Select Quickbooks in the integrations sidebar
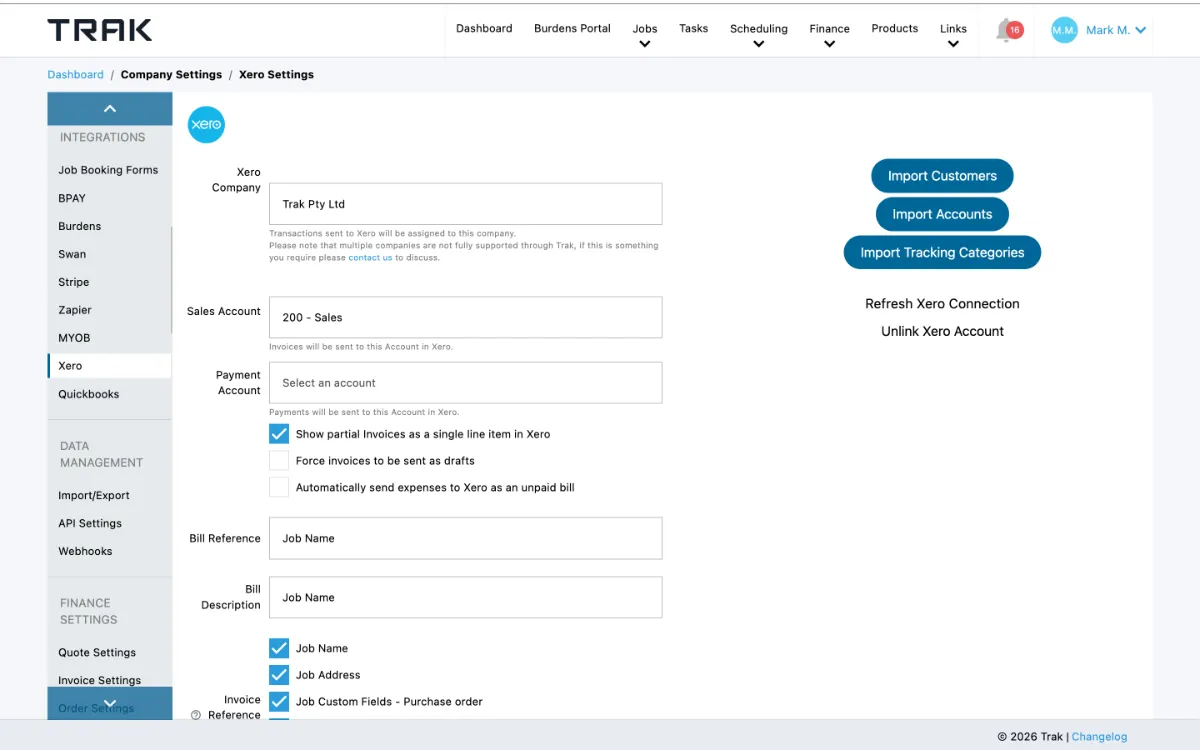This screenshot has height=750, width=1200. coord(89,394)
